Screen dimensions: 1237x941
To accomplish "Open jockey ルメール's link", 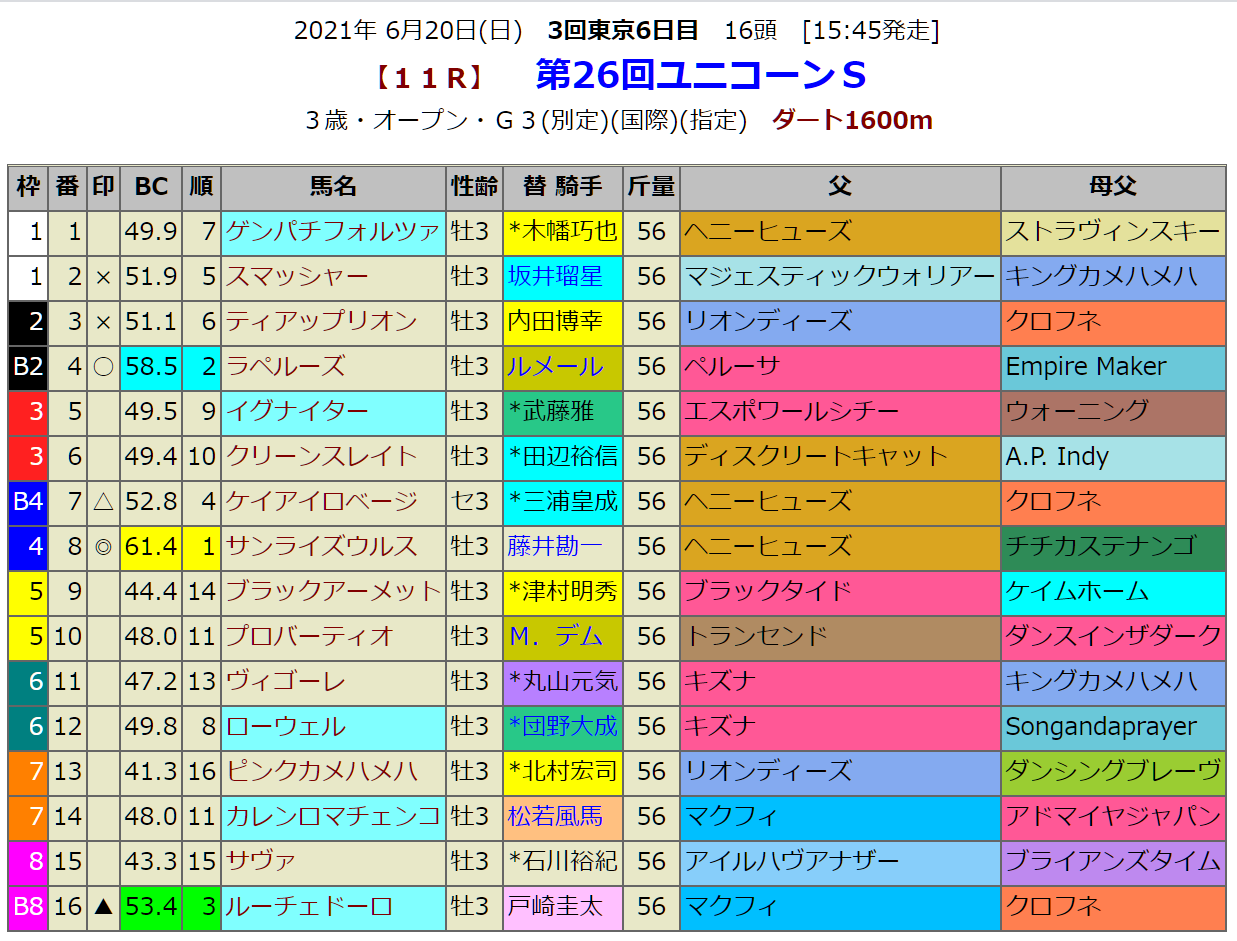I will [x=555, y=367].
